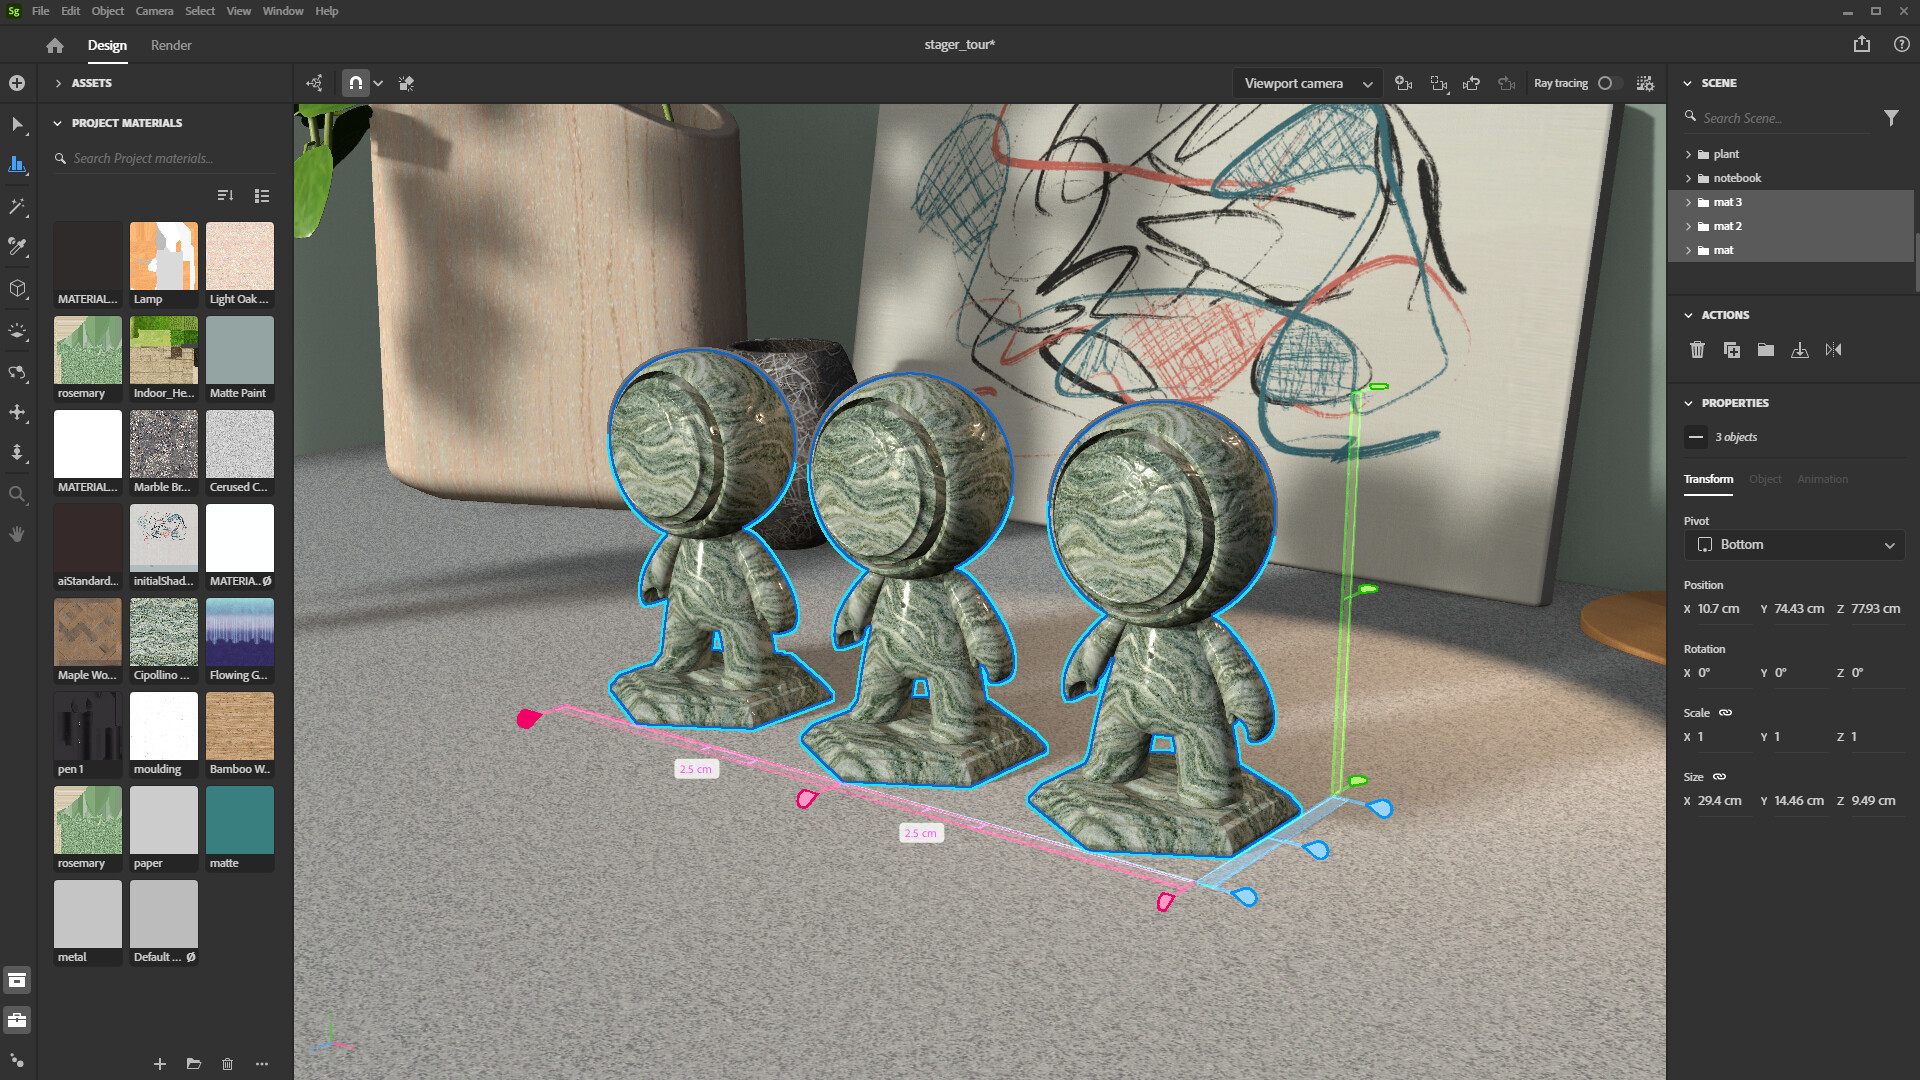The image size is (1920, 1080).
Task: Open the Environment lighting tool
Action: point(18,332)
